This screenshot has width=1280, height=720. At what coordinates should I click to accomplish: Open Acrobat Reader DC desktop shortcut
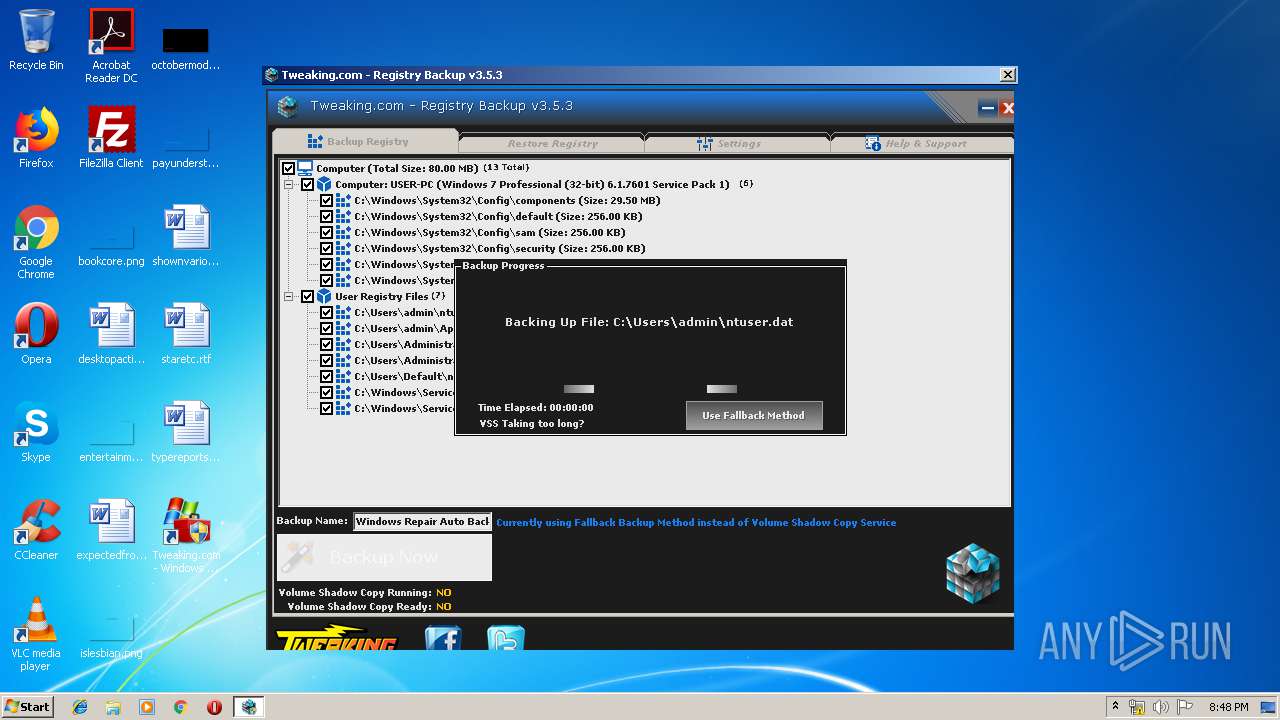111,46
